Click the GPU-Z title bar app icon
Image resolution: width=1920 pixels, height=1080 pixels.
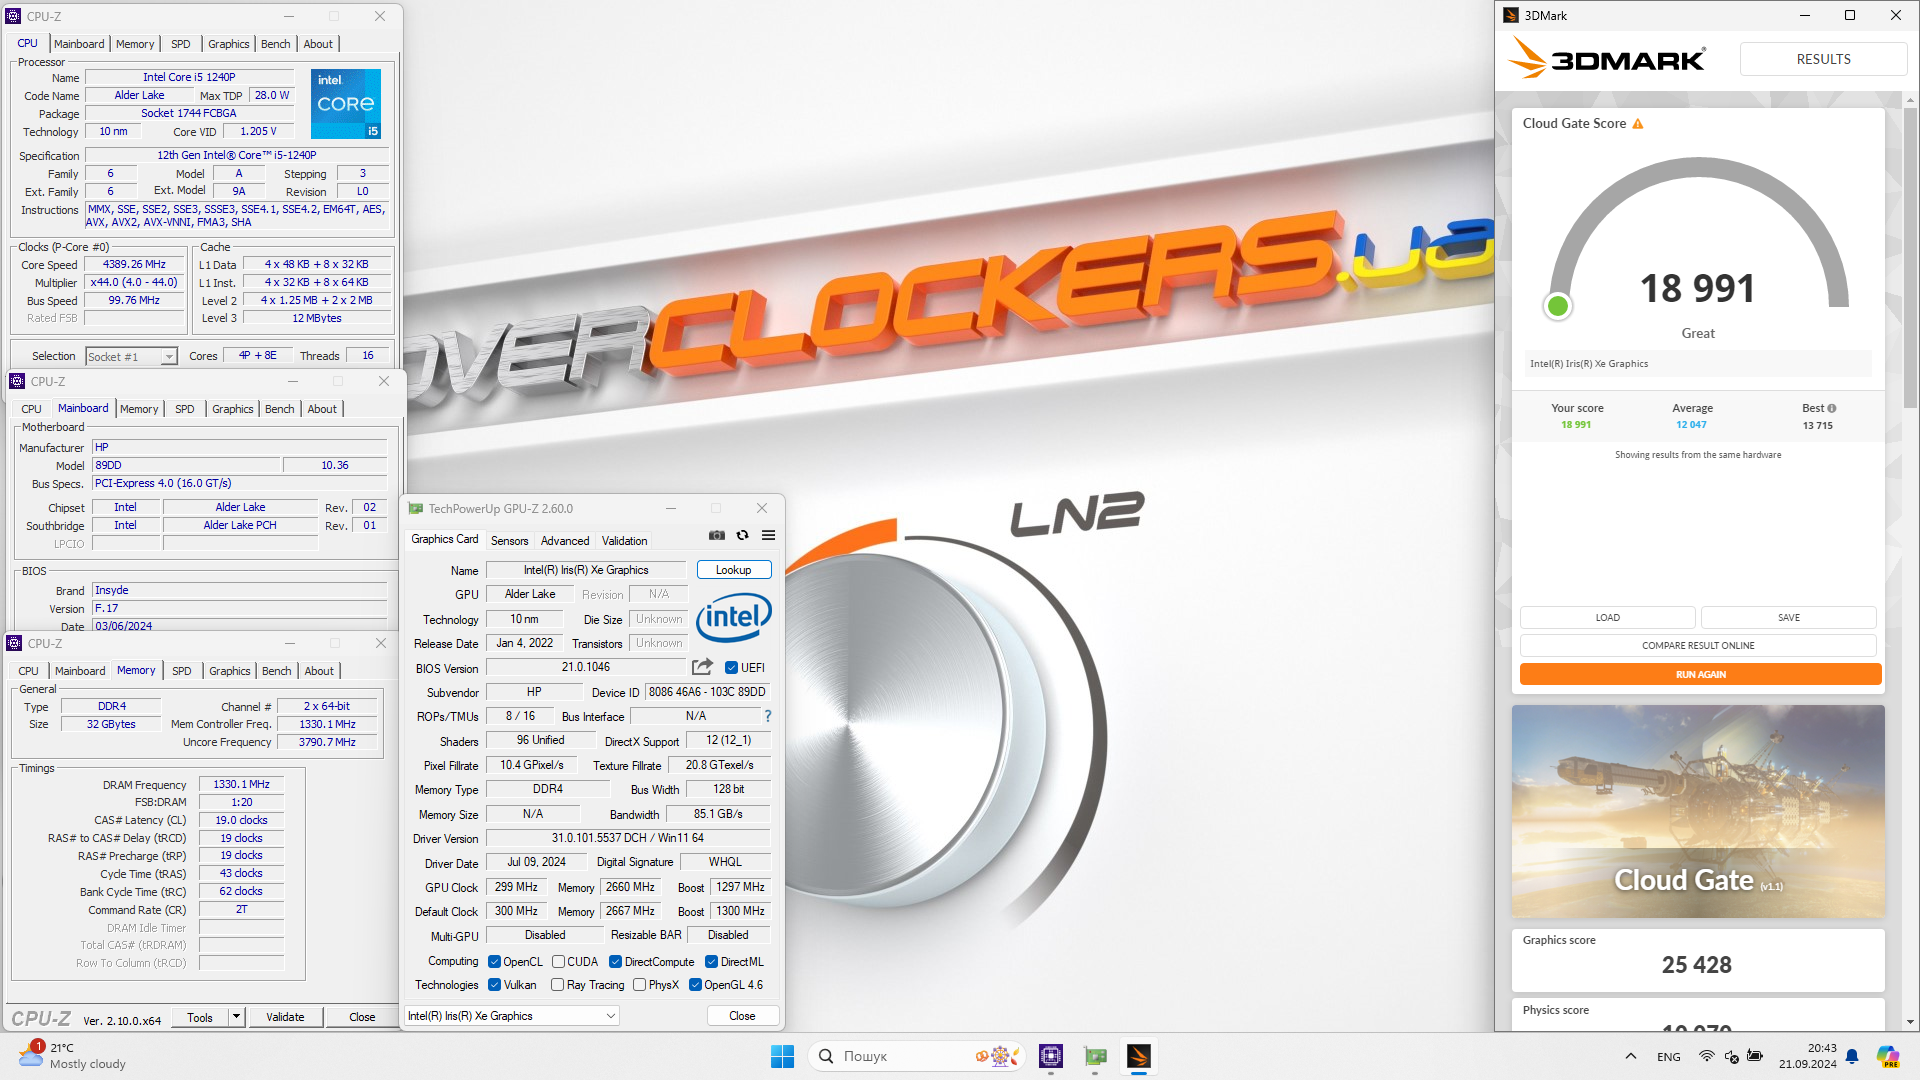415,509
